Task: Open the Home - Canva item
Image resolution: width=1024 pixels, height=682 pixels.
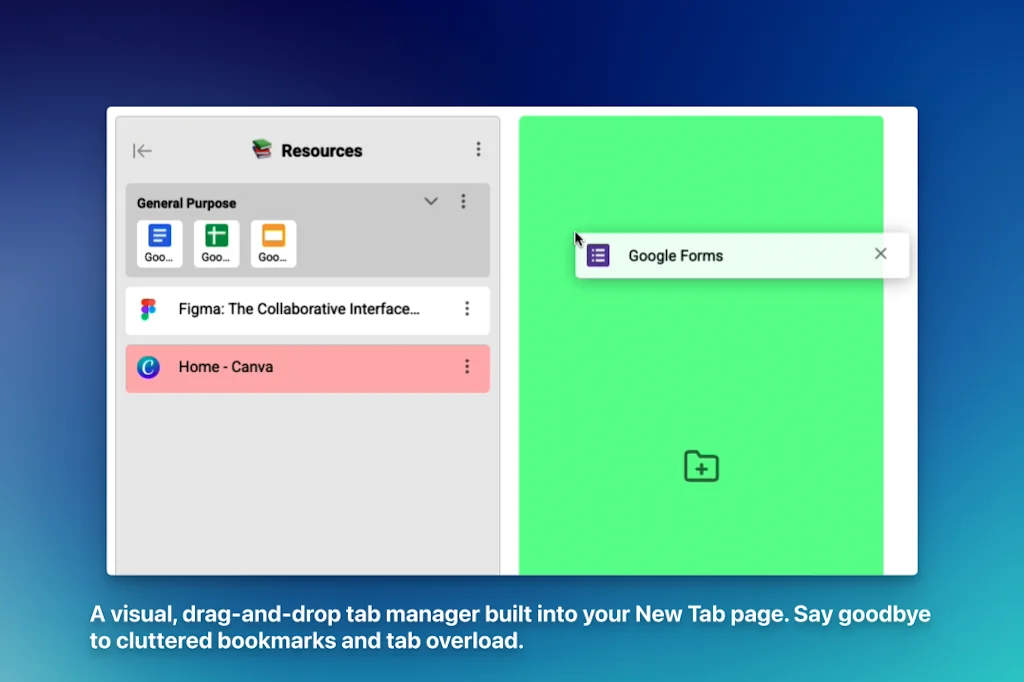Action: 308,368
